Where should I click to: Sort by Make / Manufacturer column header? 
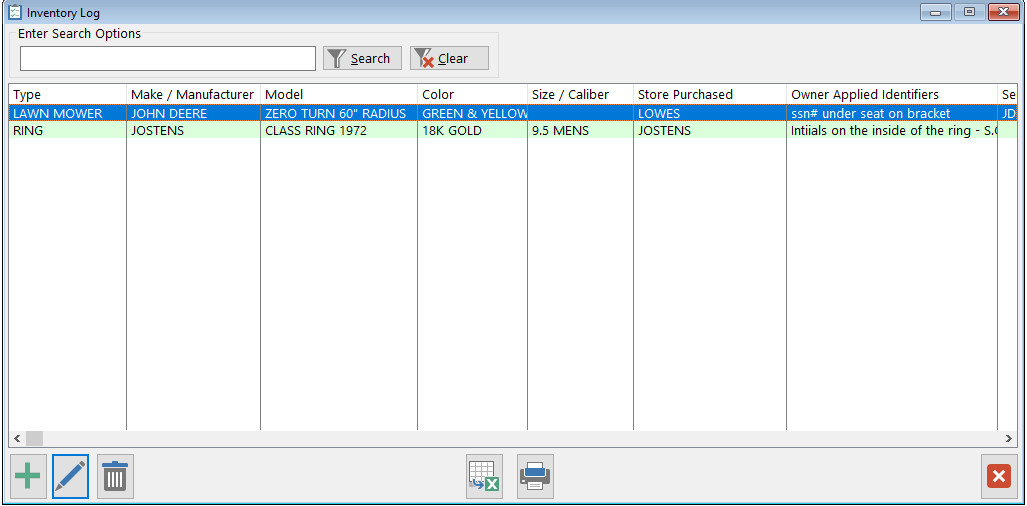click(x=193, y=95)
